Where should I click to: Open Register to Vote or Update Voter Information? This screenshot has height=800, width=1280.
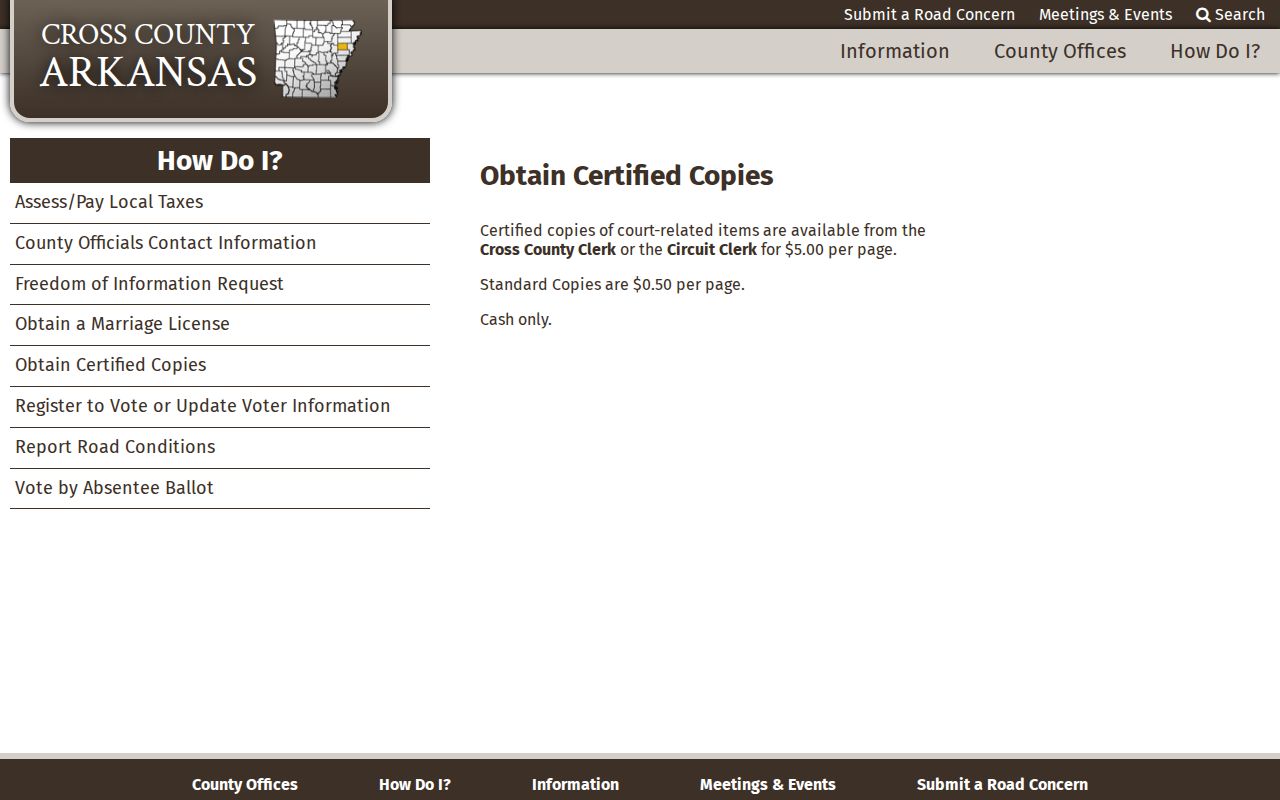(x=220, y=406)
